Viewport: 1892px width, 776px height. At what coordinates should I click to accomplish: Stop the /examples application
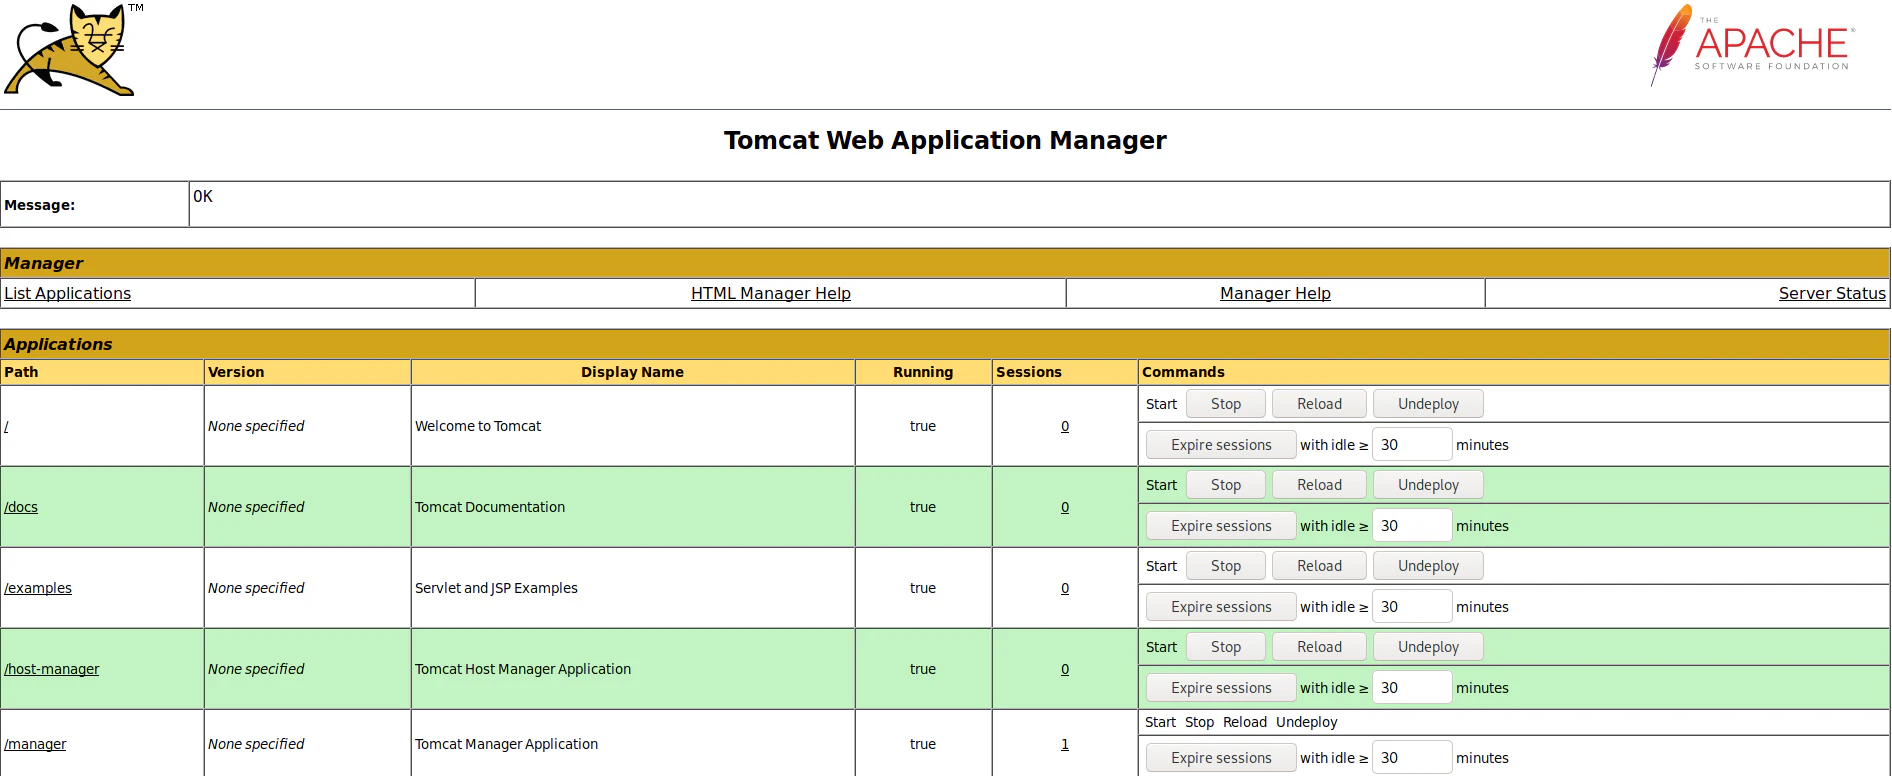pos(1226,566)
